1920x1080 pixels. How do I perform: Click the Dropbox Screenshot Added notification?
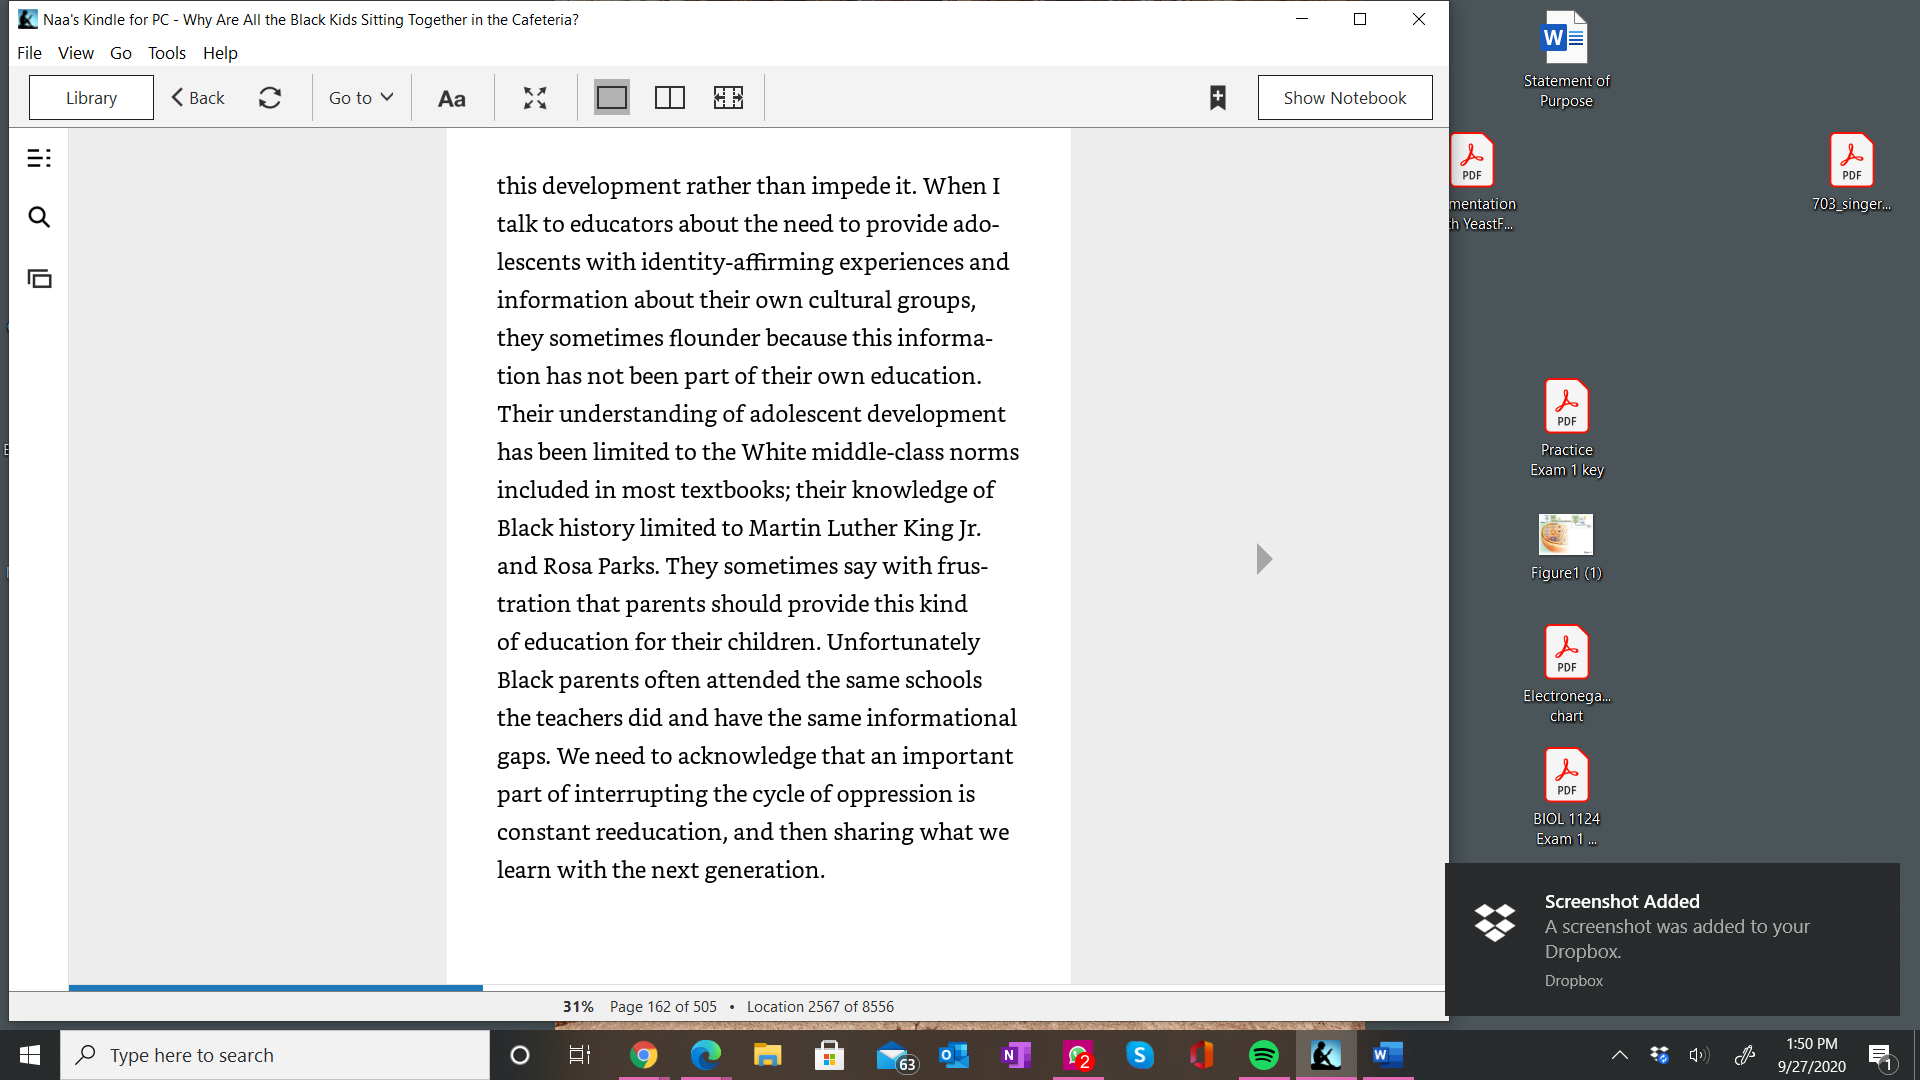1672,939
